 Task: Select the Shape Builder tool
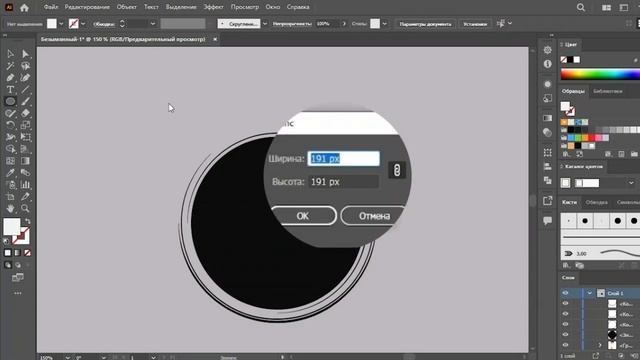point(10,149)
